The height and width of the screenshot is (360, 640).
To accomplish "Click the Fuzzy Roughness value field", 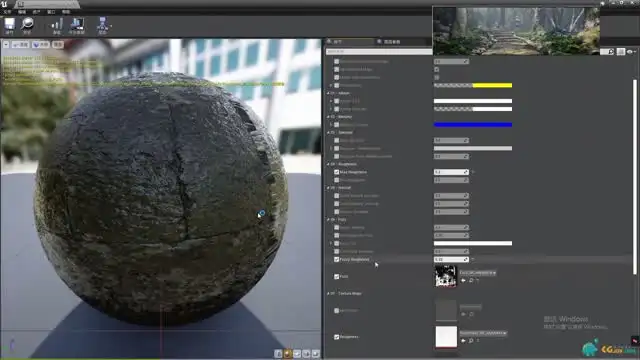I will (451, 259).
